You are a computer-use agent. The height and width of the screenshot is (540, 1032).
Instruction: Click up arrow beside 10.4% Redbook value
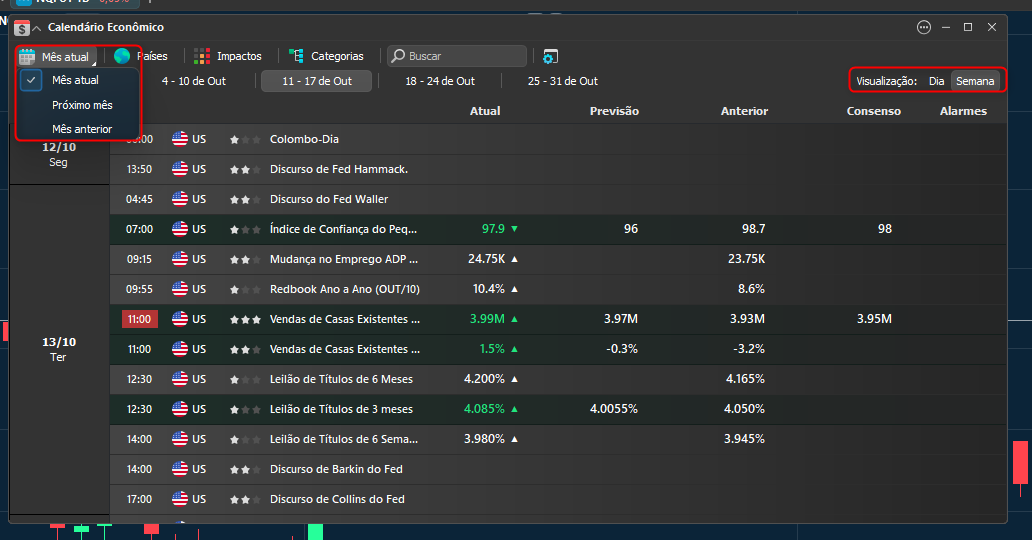pyautogui.click(x=515, y=289)
